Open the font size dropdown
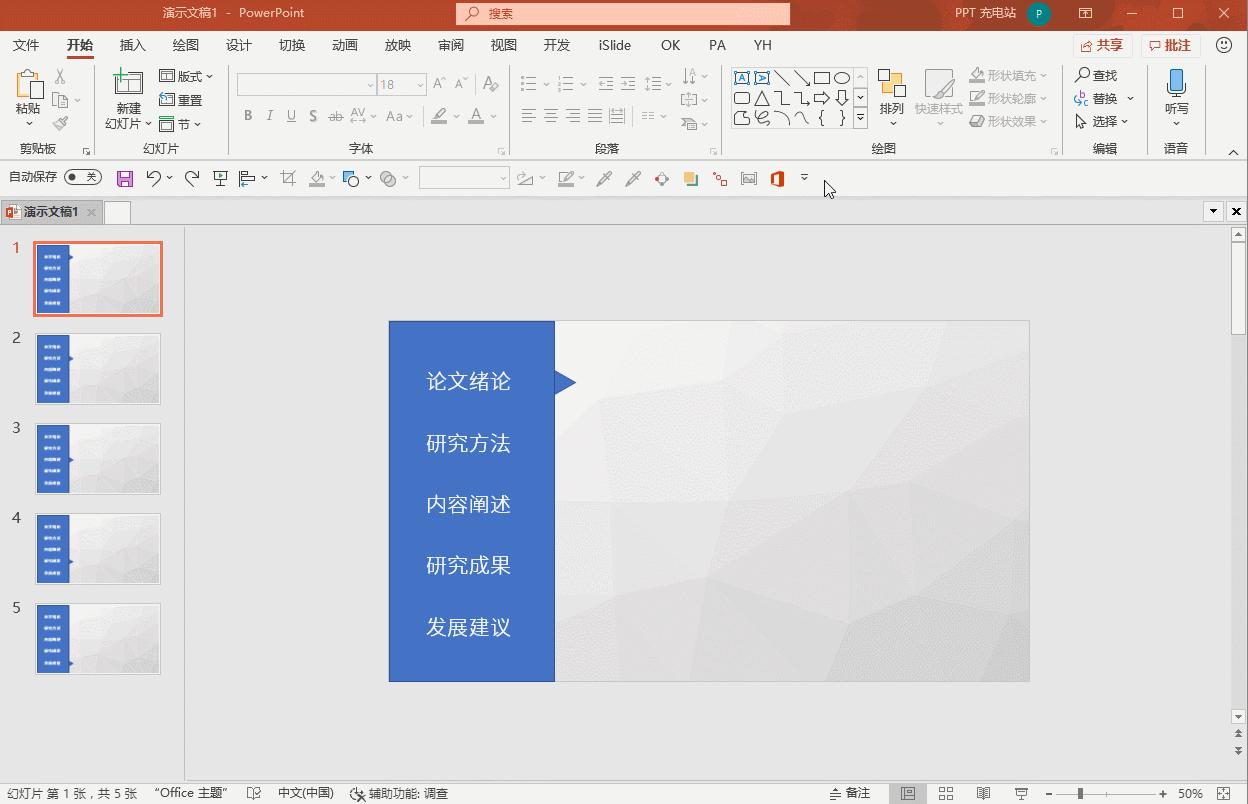The image size is (1248, 804). pyautogui.click(x=421, y=85)
